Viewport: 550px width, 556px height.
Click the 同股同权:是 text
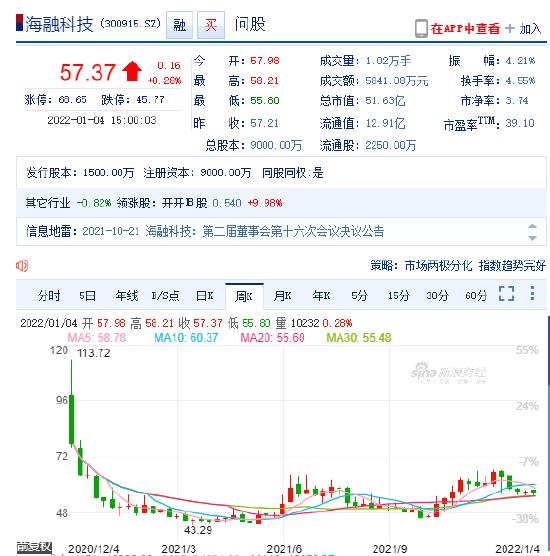[293, 173]
